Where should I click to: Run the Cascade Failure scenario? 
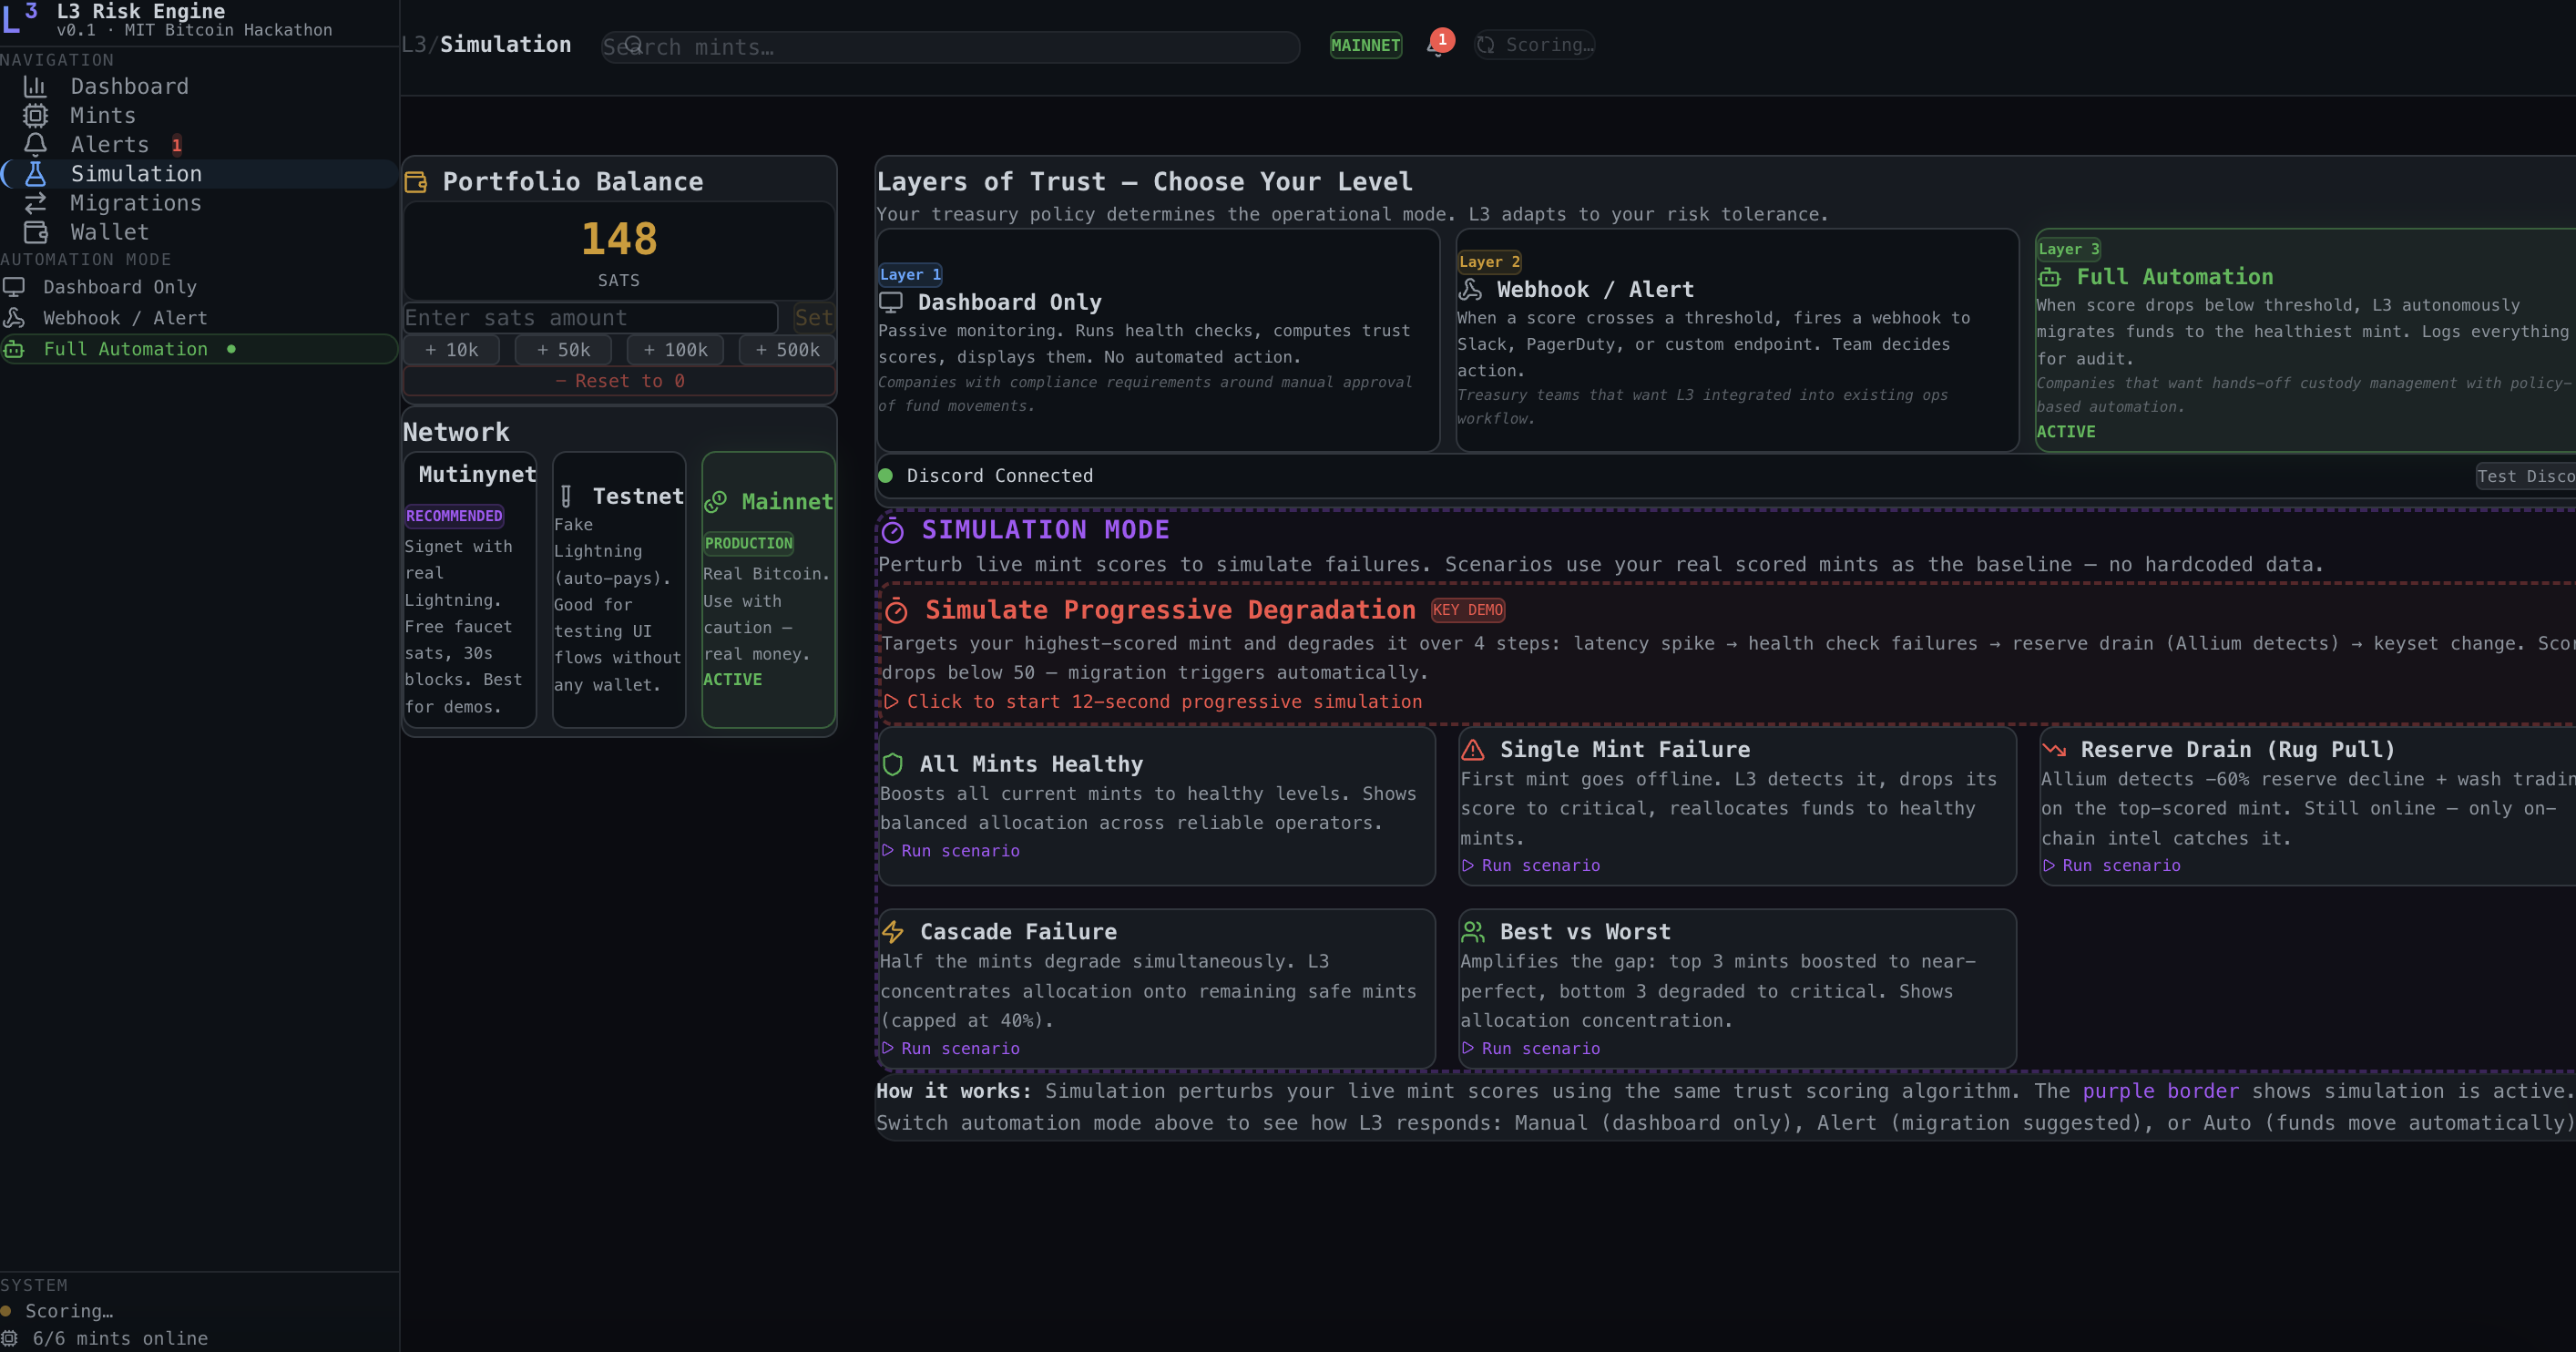coord(959,1049)
